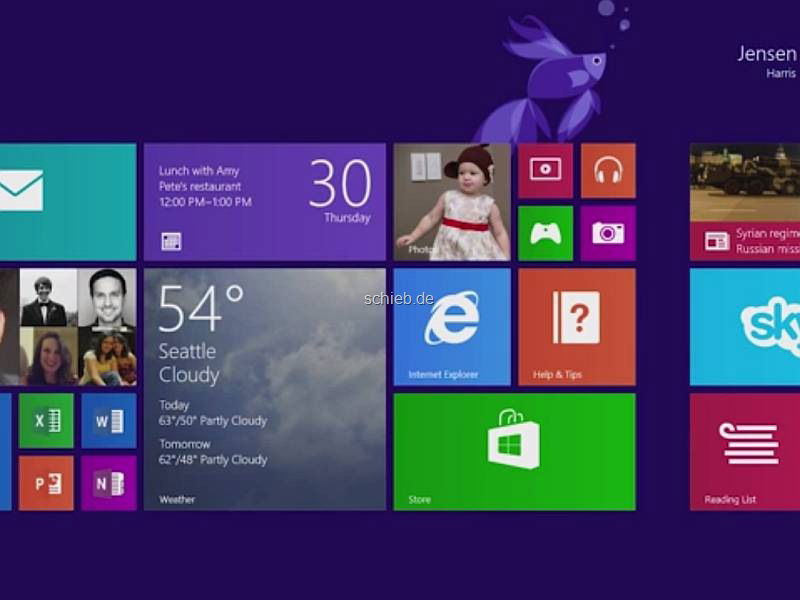Launch Word tile
This screenshot has width=800, height=600.
pos(109,421)
